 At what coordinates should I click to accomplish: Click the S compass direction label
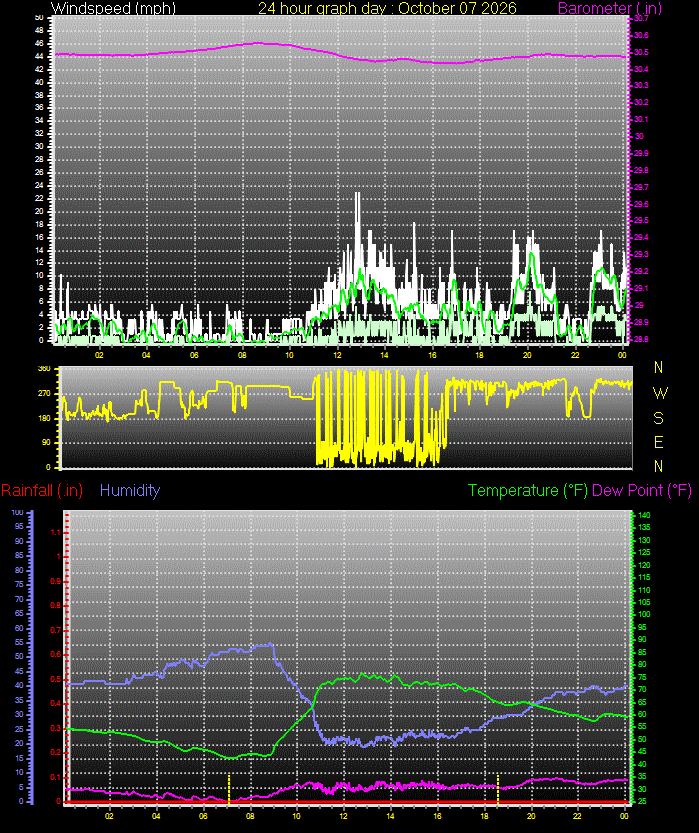point(658,418)
